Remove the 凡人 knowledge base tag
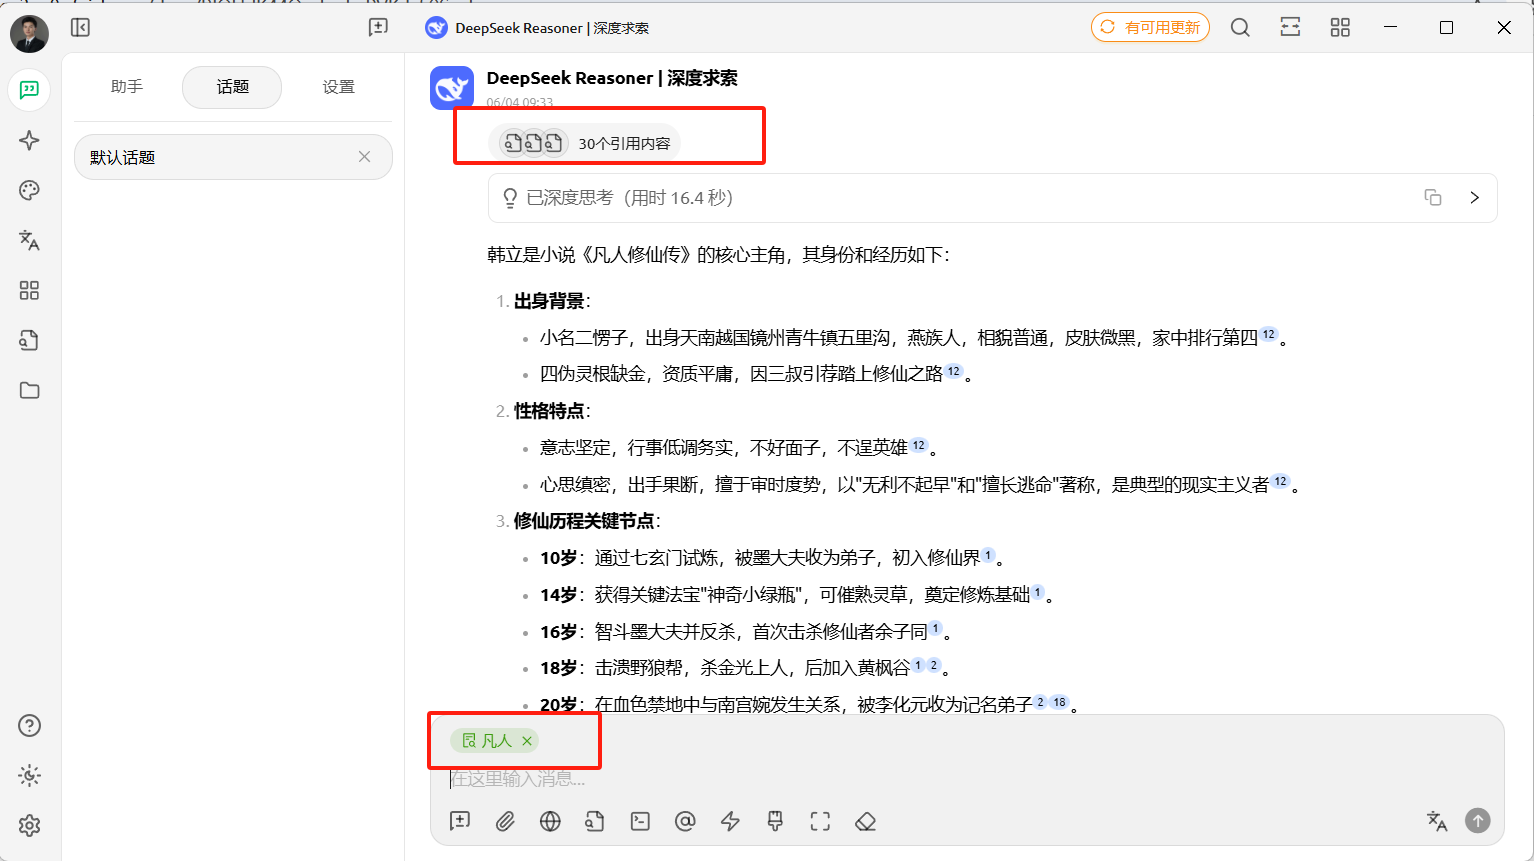Screen dimensions: 1534x861 pos(527,741)
